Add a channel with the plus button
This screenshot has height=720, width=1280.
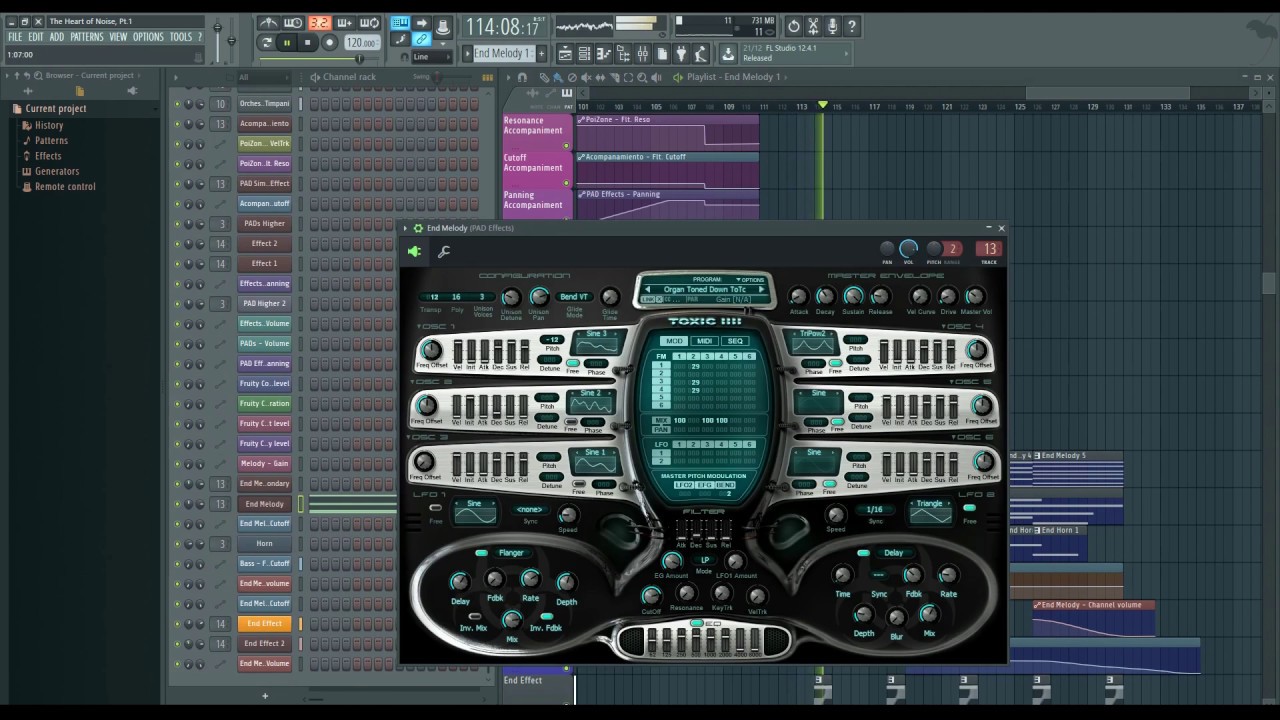tap(265, 696)
